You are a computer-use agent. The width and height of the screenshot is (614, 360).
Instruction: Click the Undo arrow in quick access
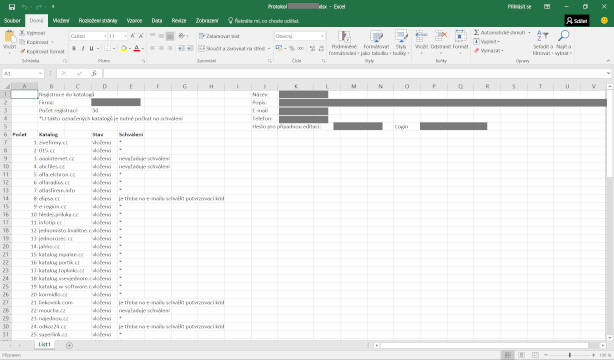click(25, 7)
